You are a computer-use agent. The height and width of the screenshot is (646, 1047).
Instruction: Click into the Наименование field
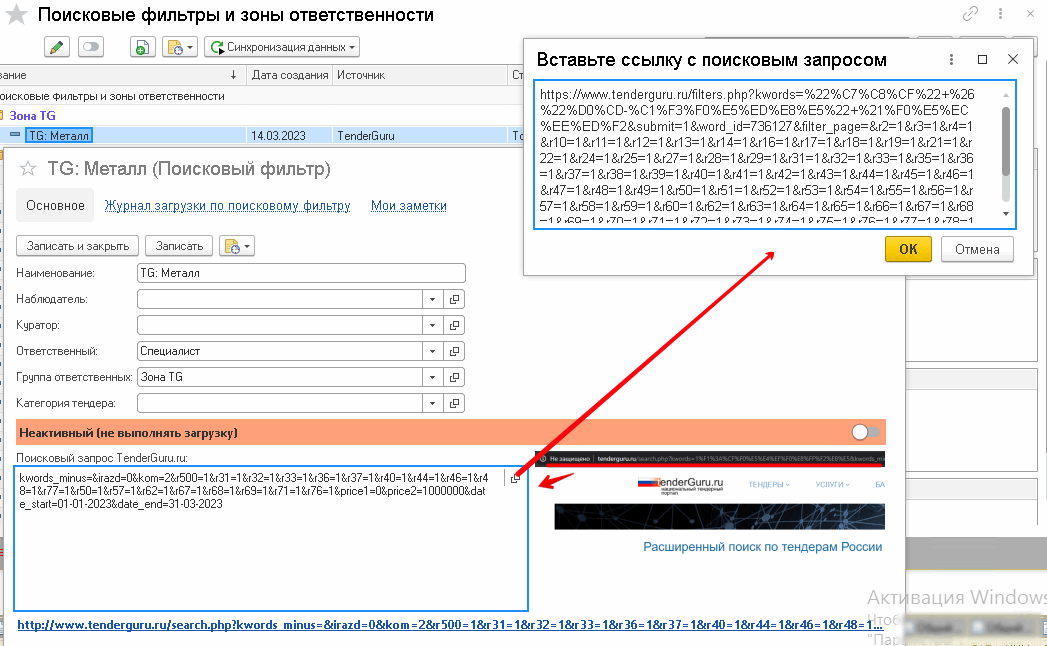click(301, 273)
